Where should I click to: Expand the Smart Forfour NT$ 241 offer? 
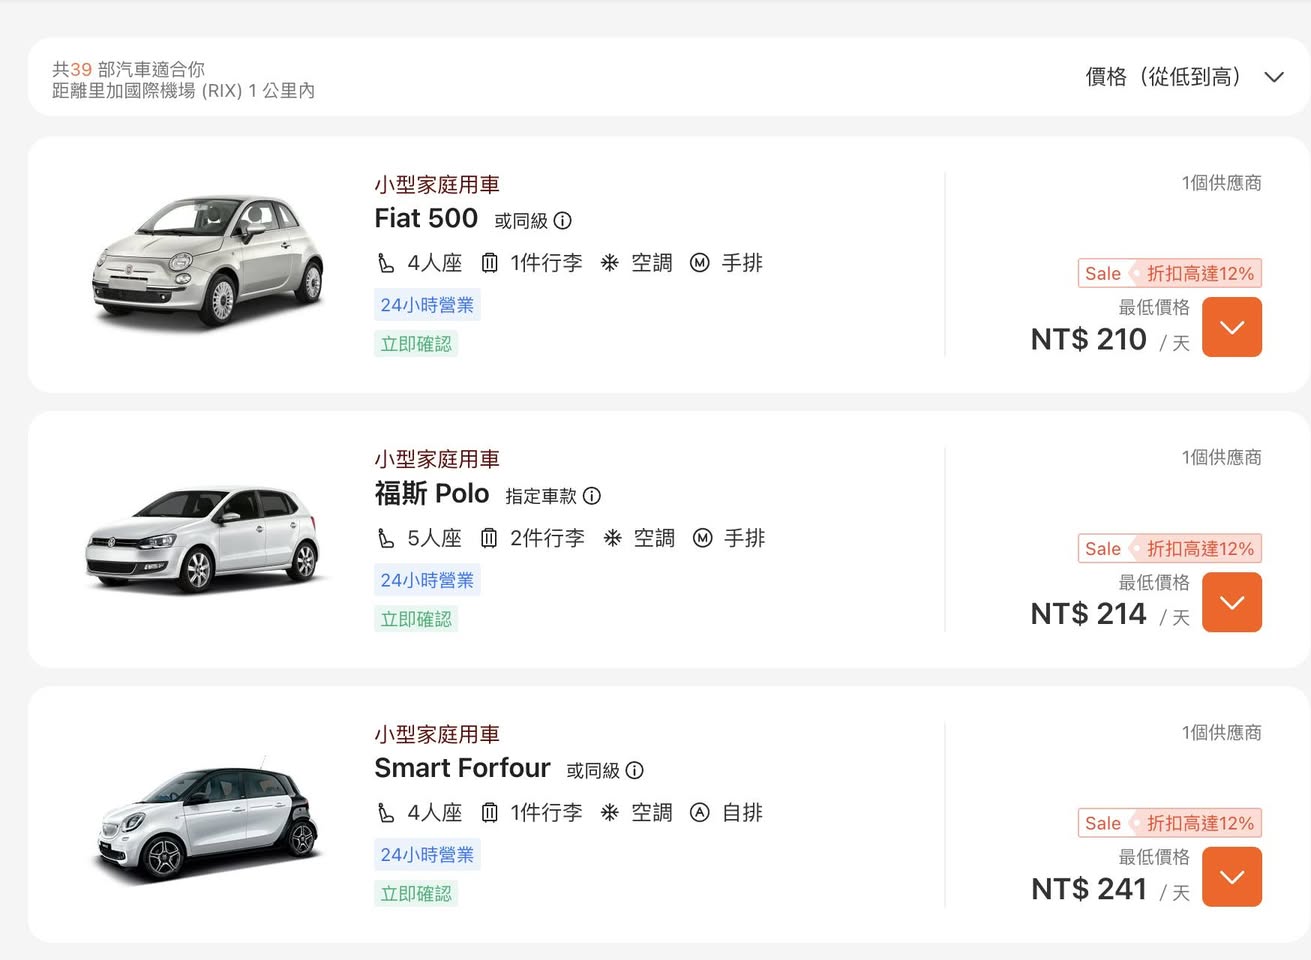coord(1231,877)
